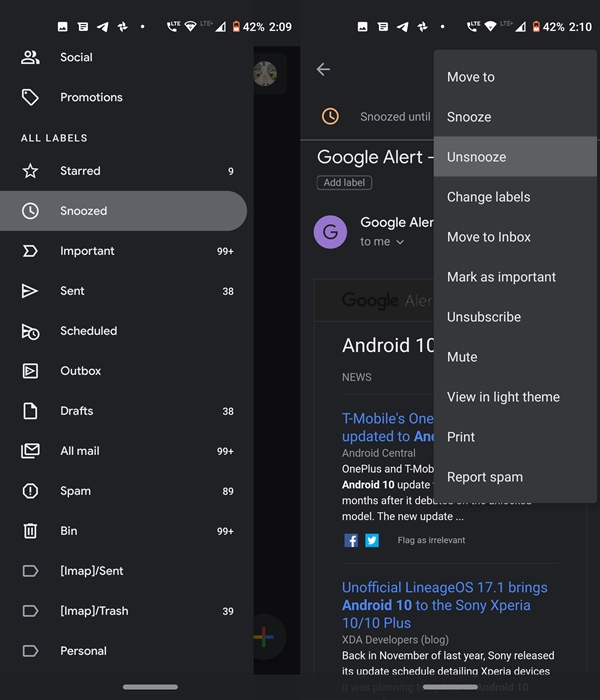The width and height of the screenshot is (600, 700).
Task: Select 'Move to' in the menu
Action: point(515,77)
